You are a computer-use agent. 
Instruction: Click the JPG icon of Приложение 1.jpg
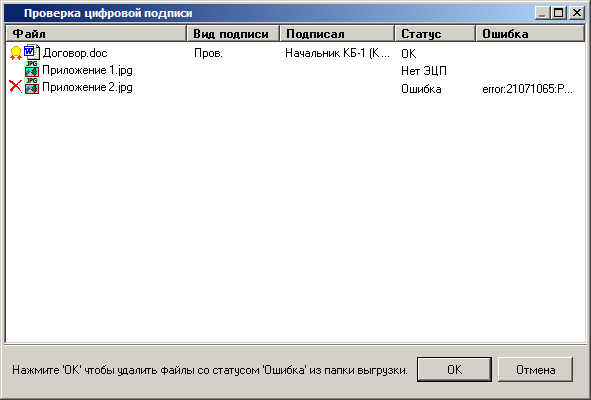[32, 69]
